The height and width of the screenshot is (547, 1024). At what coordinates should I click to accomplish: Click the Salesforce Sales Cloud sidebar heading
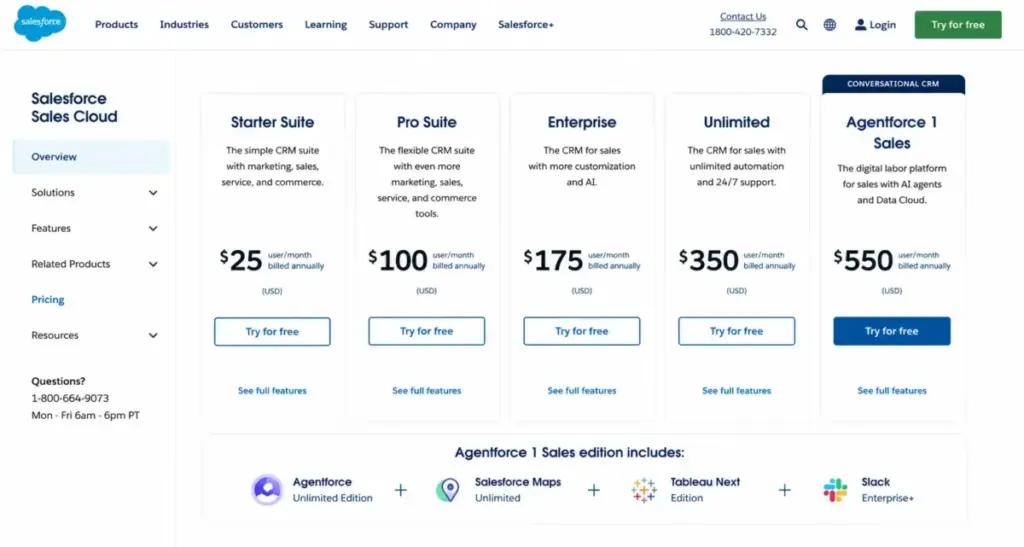pos(74,108)
